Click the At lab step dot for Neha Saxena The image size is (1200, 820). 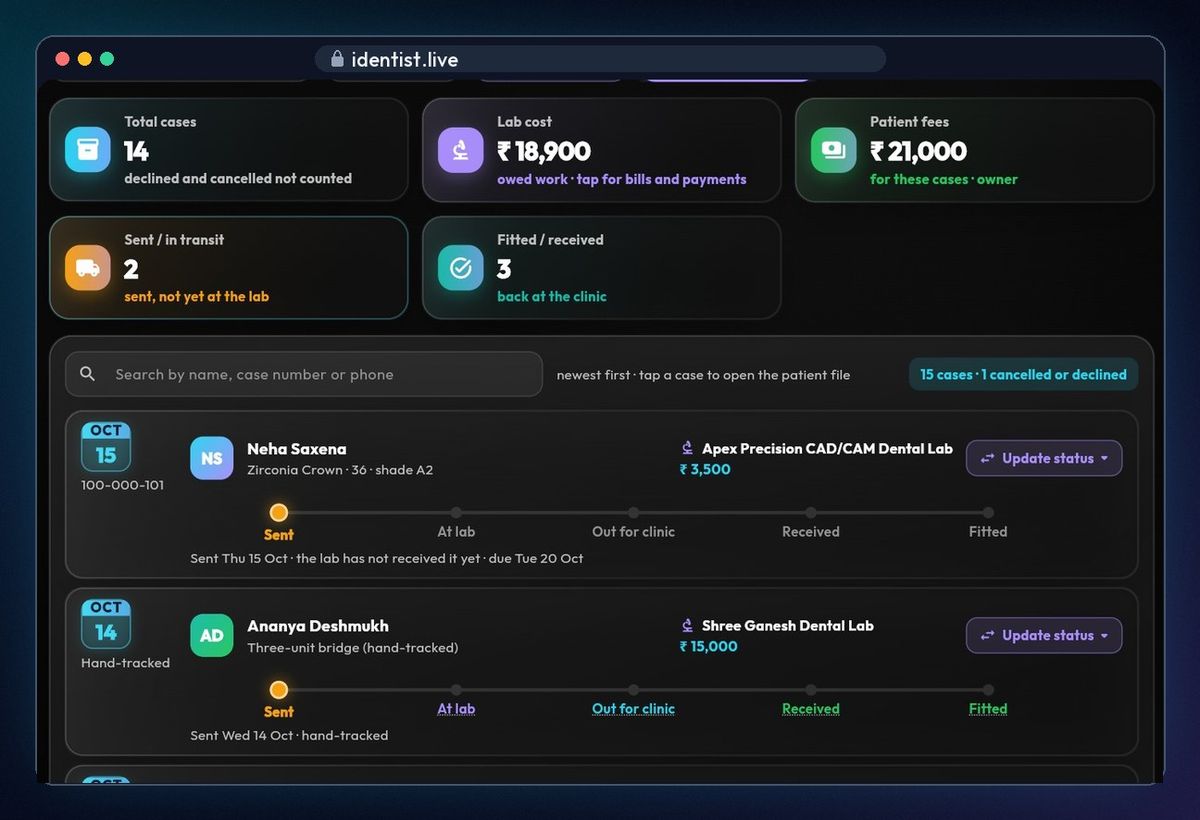point(456,512)
